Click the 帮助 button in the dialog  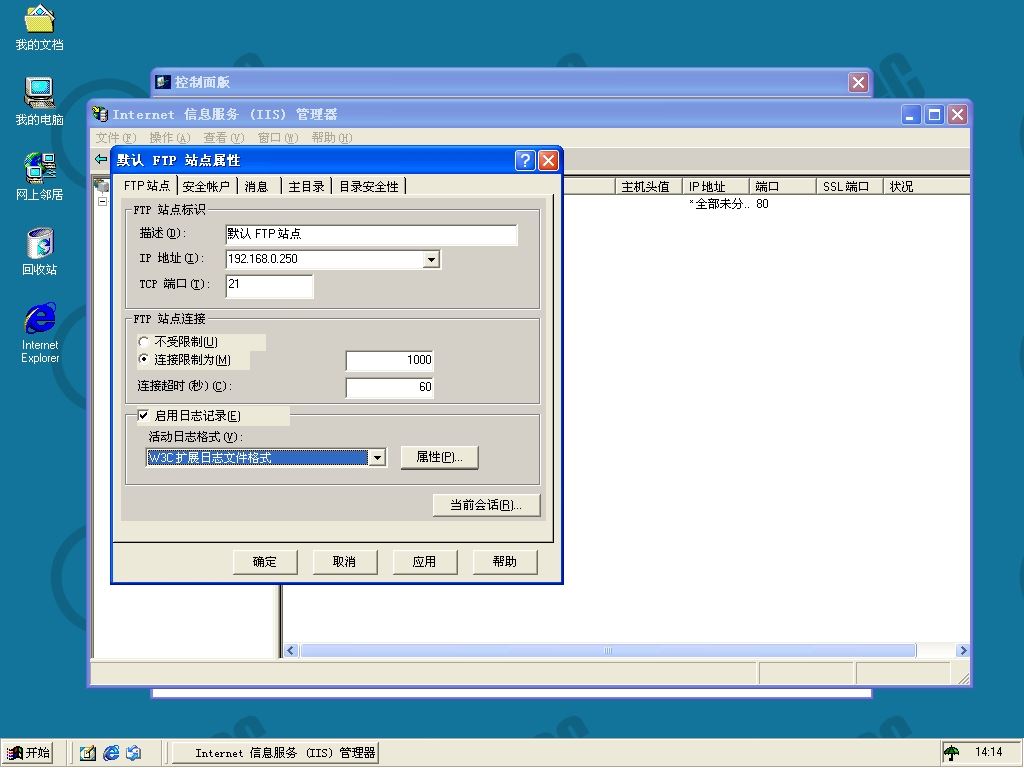(x=505, y=562)
